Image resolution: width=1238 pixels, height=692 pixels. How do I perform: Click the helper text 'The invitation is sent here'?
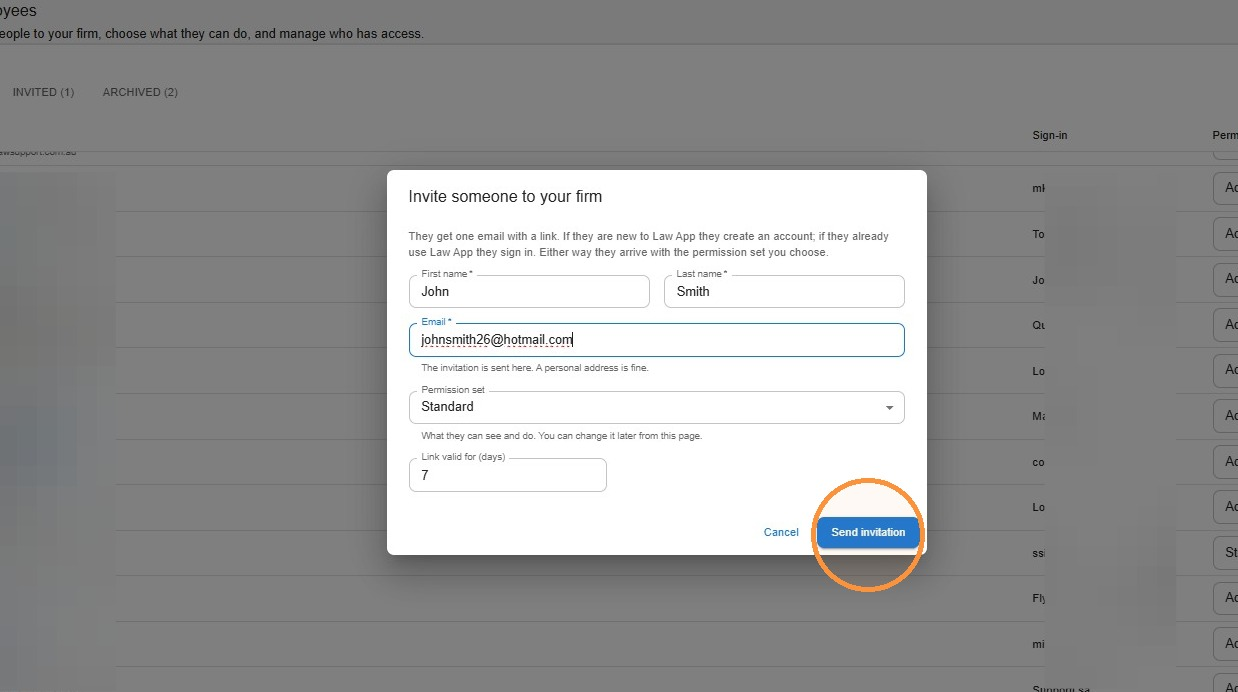(x=535, y=368)
